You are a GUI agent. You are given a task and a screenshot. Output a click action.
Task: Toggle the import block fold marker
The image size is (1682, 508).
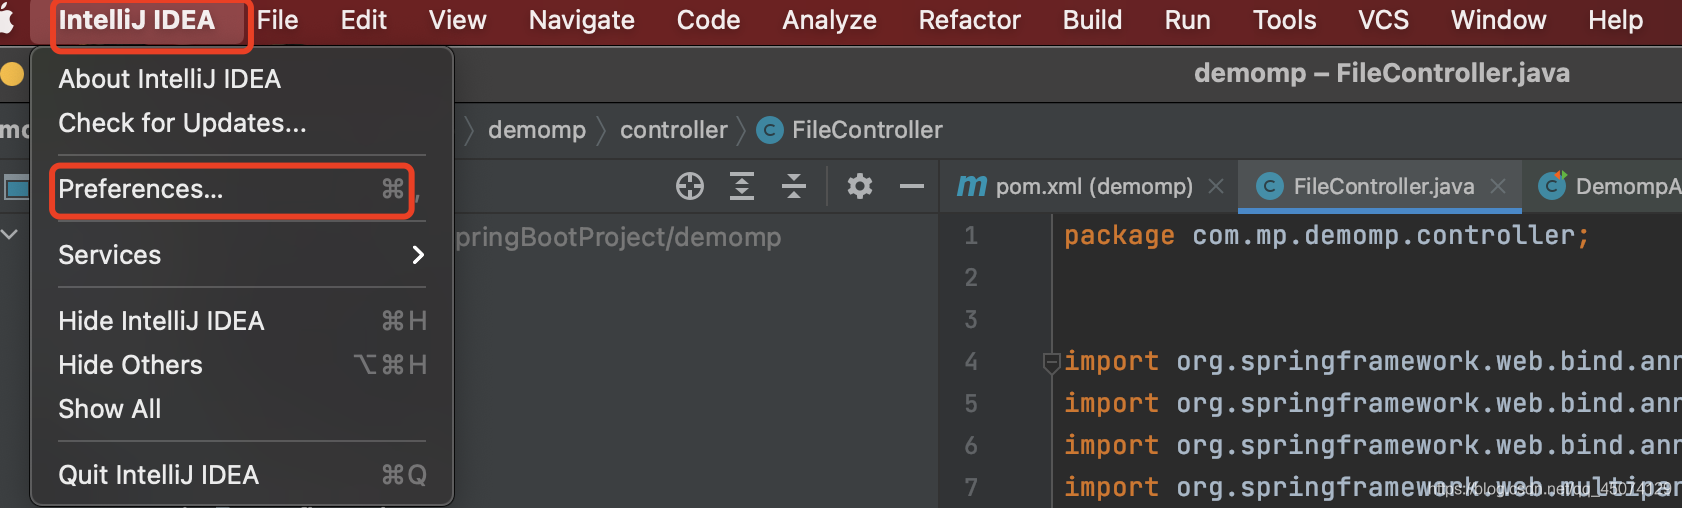coord(1051,362)
